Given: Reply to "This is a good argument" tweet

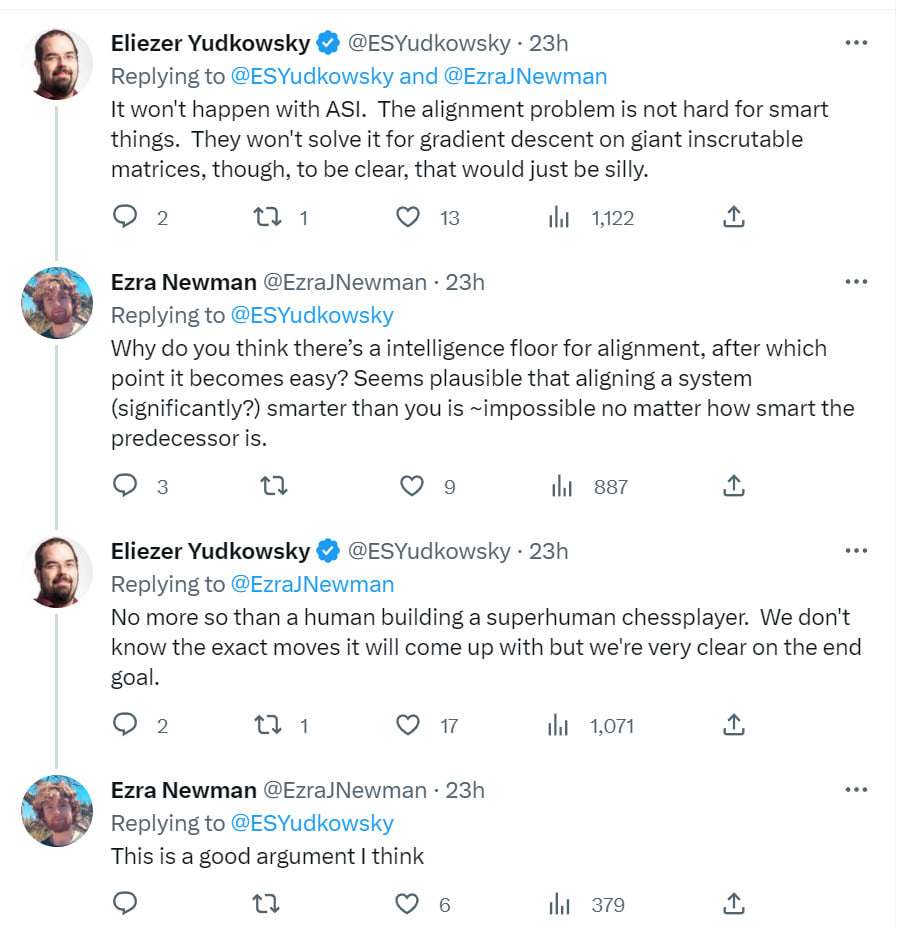Looking at the screenshot, I should (125, 904).
